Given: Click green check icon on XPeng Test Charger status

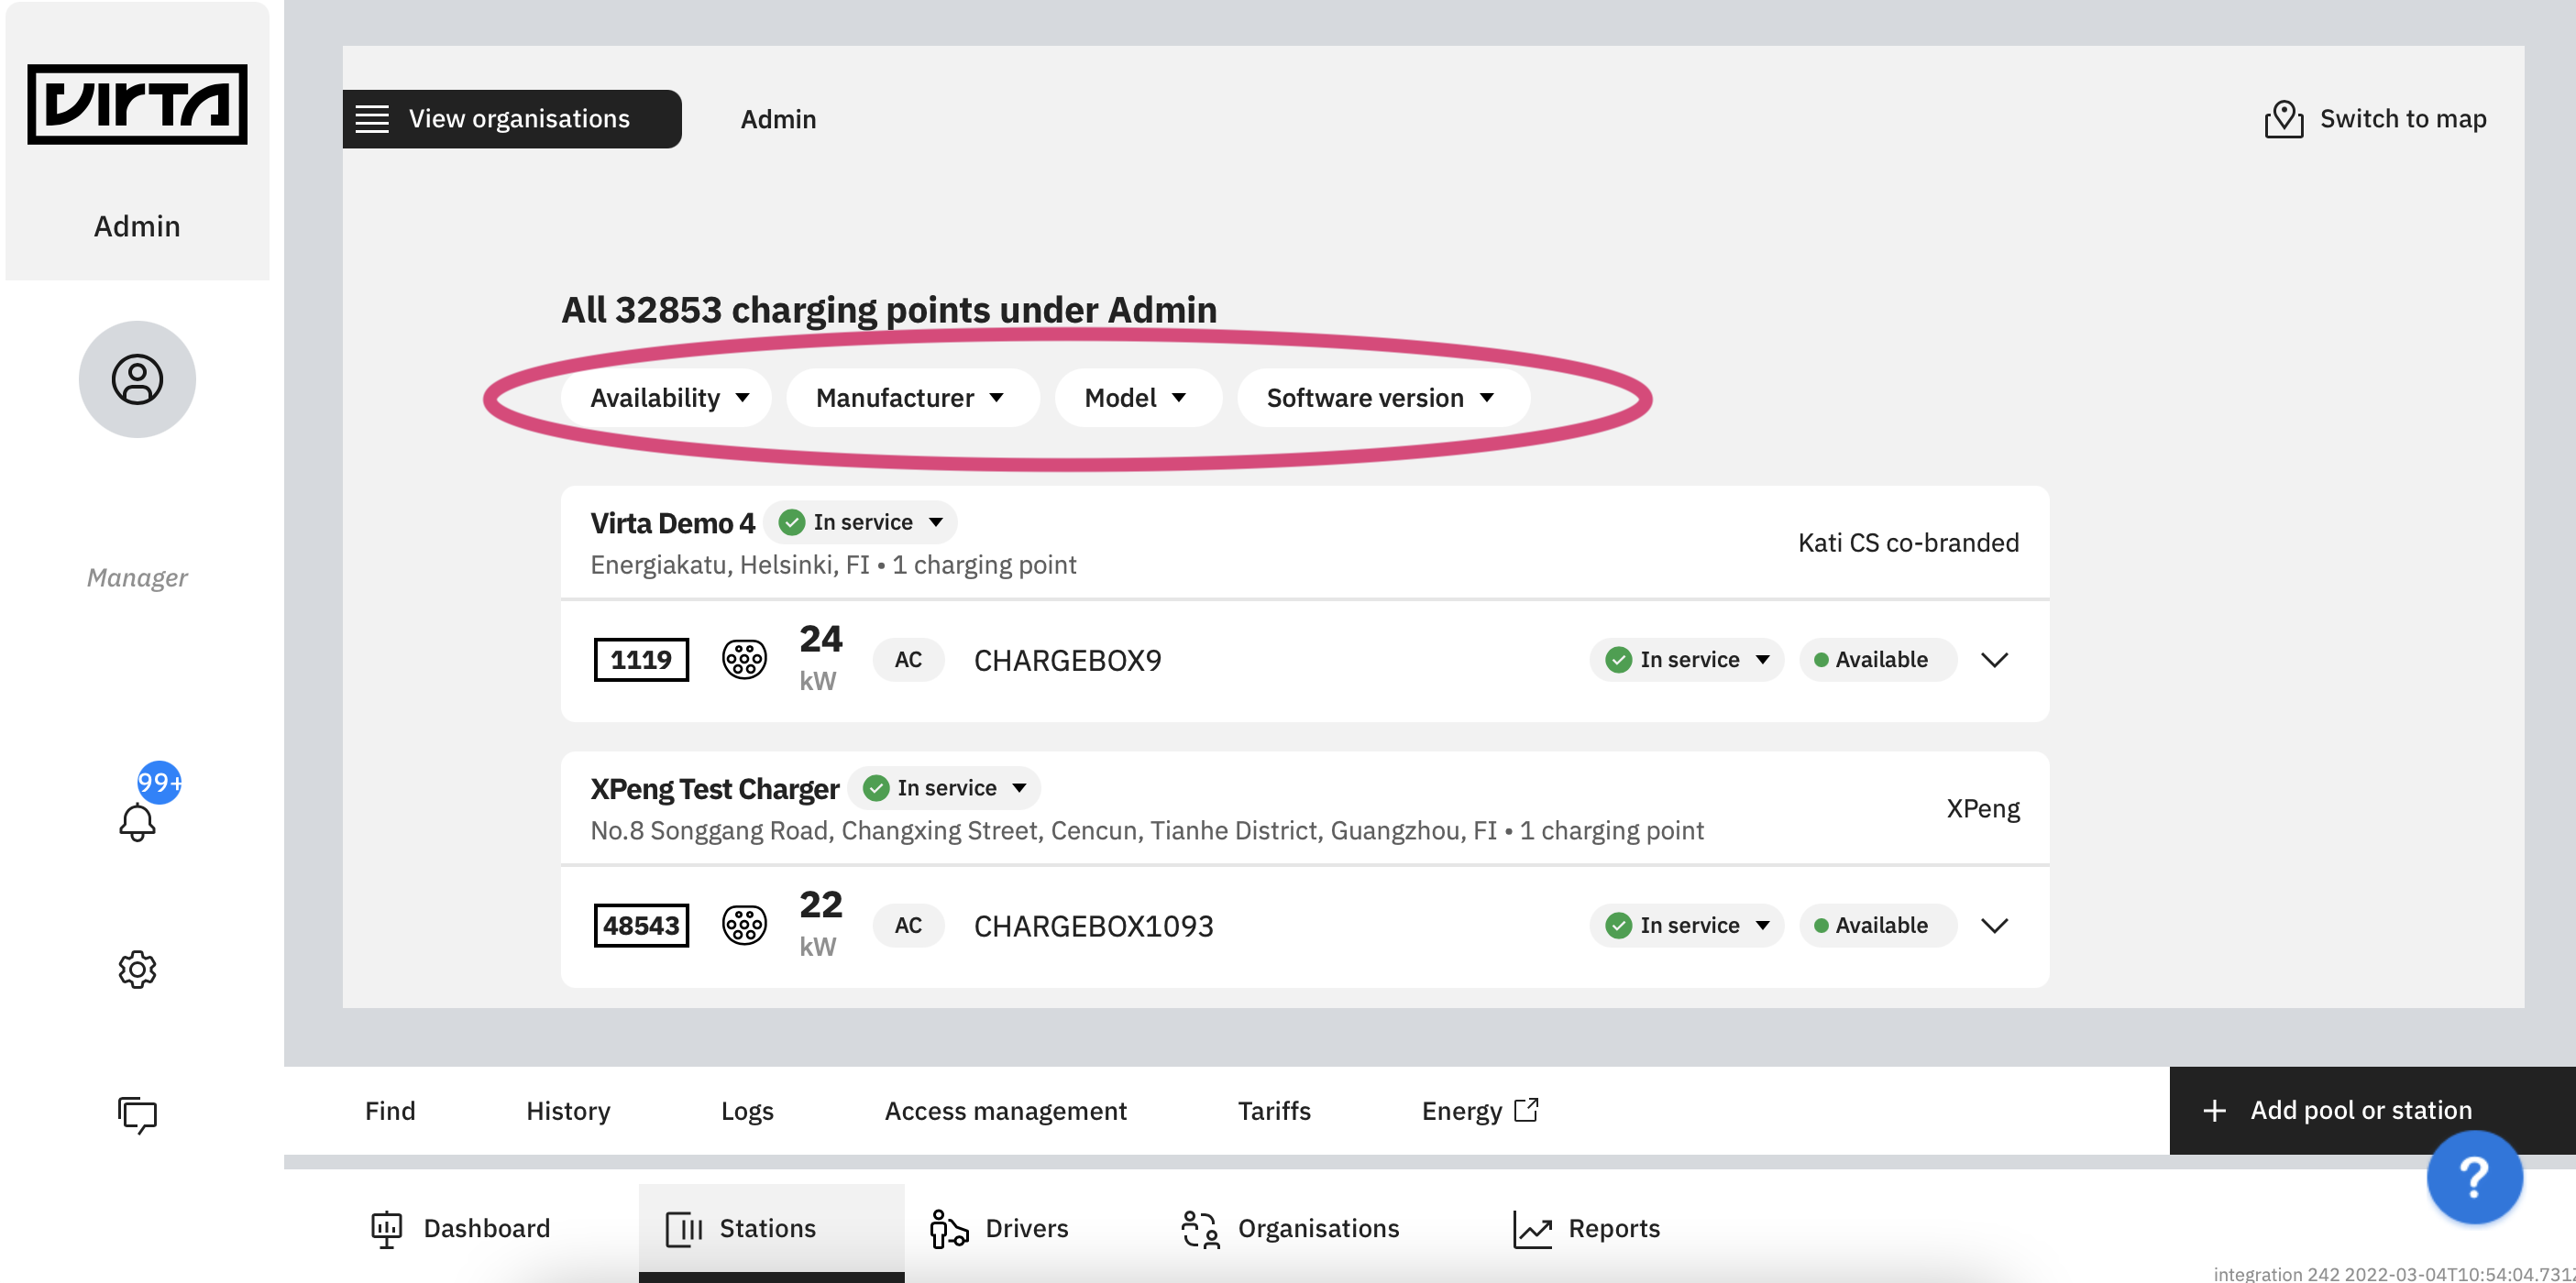Looking at the screenshot, I should pos(876,788).
